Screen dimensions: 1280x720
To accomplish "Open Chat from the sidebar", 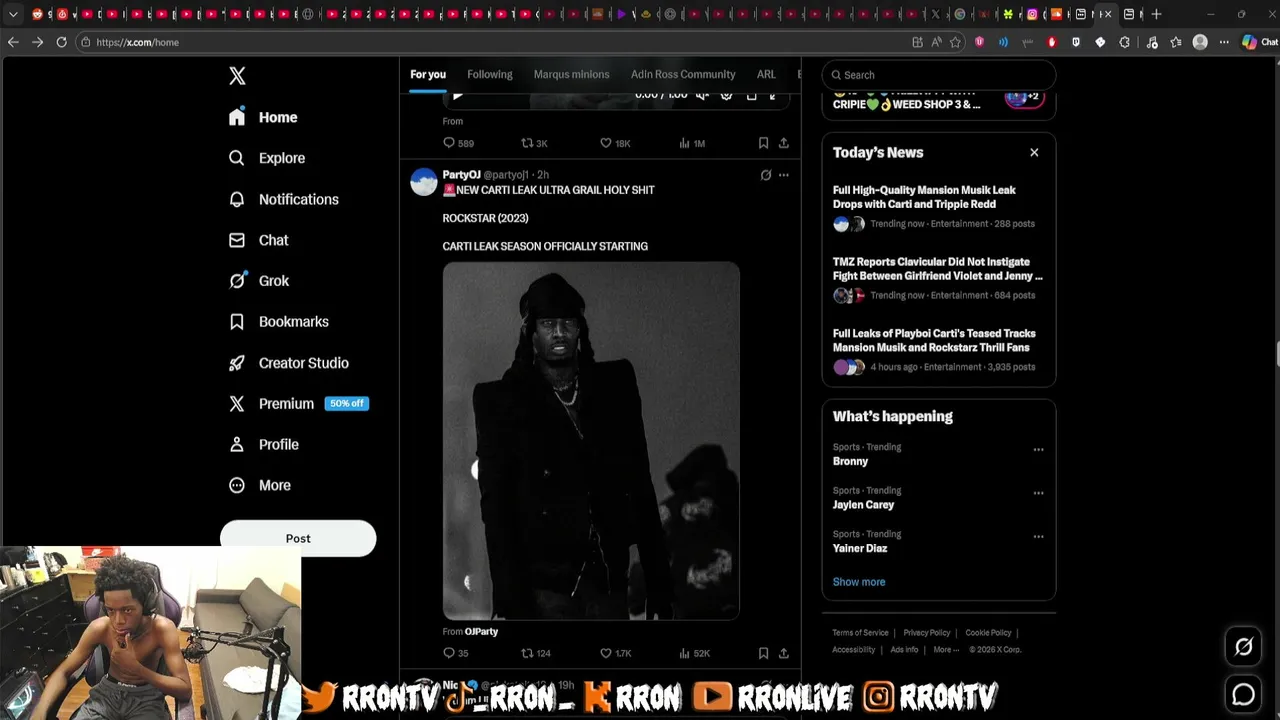I will [x=258, y=240].
